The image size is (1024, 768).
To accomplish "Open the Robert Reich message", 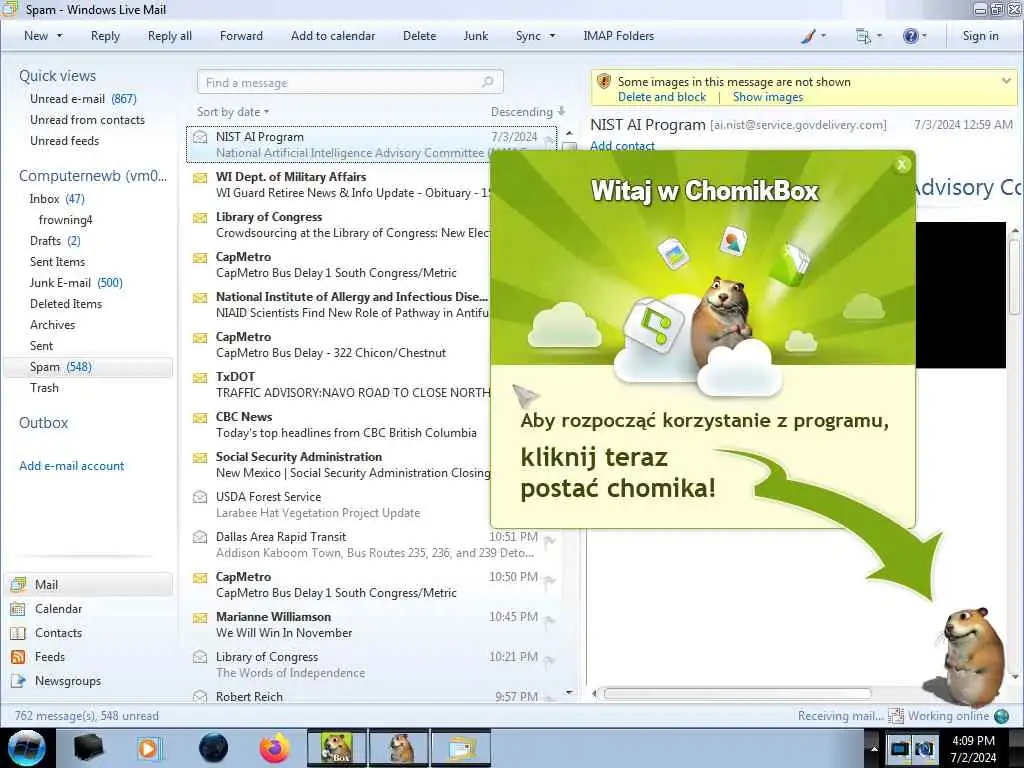I will (371, 696).
